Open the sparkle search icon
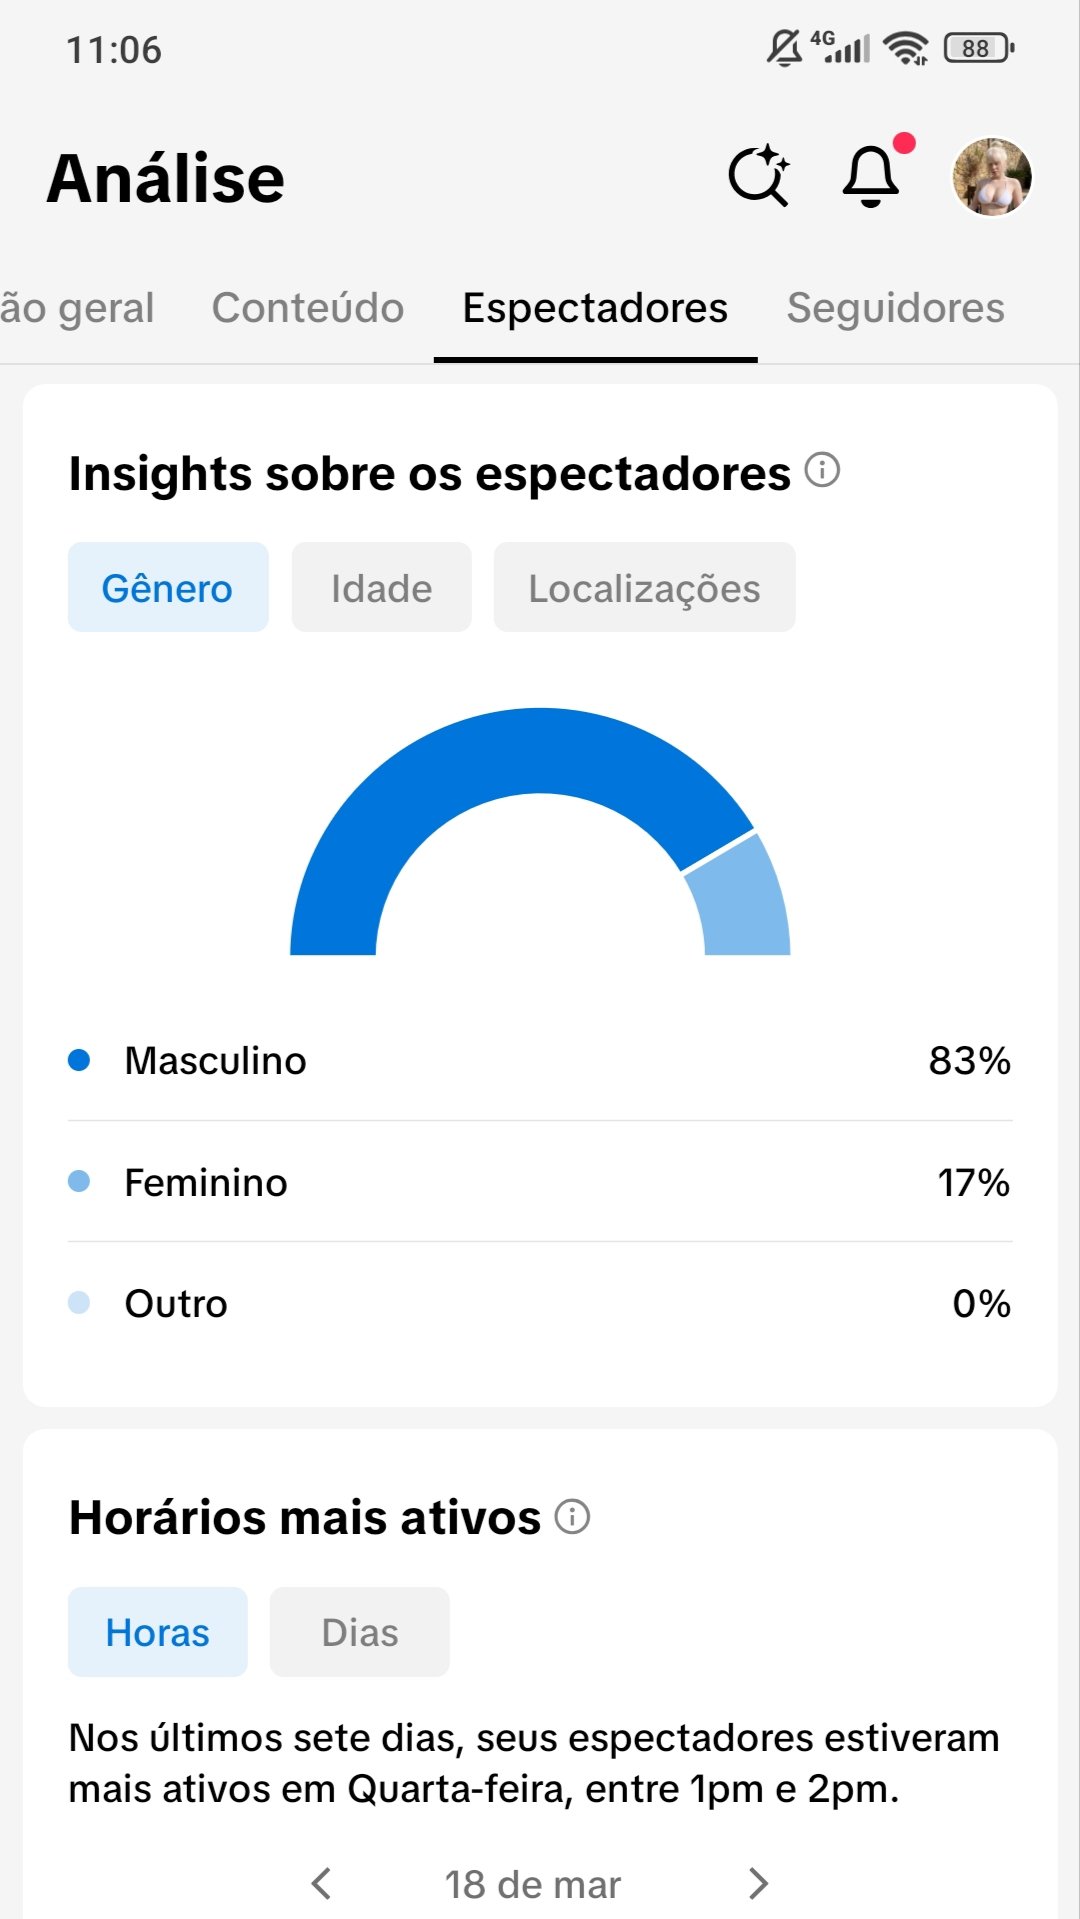 pos(759,177)
